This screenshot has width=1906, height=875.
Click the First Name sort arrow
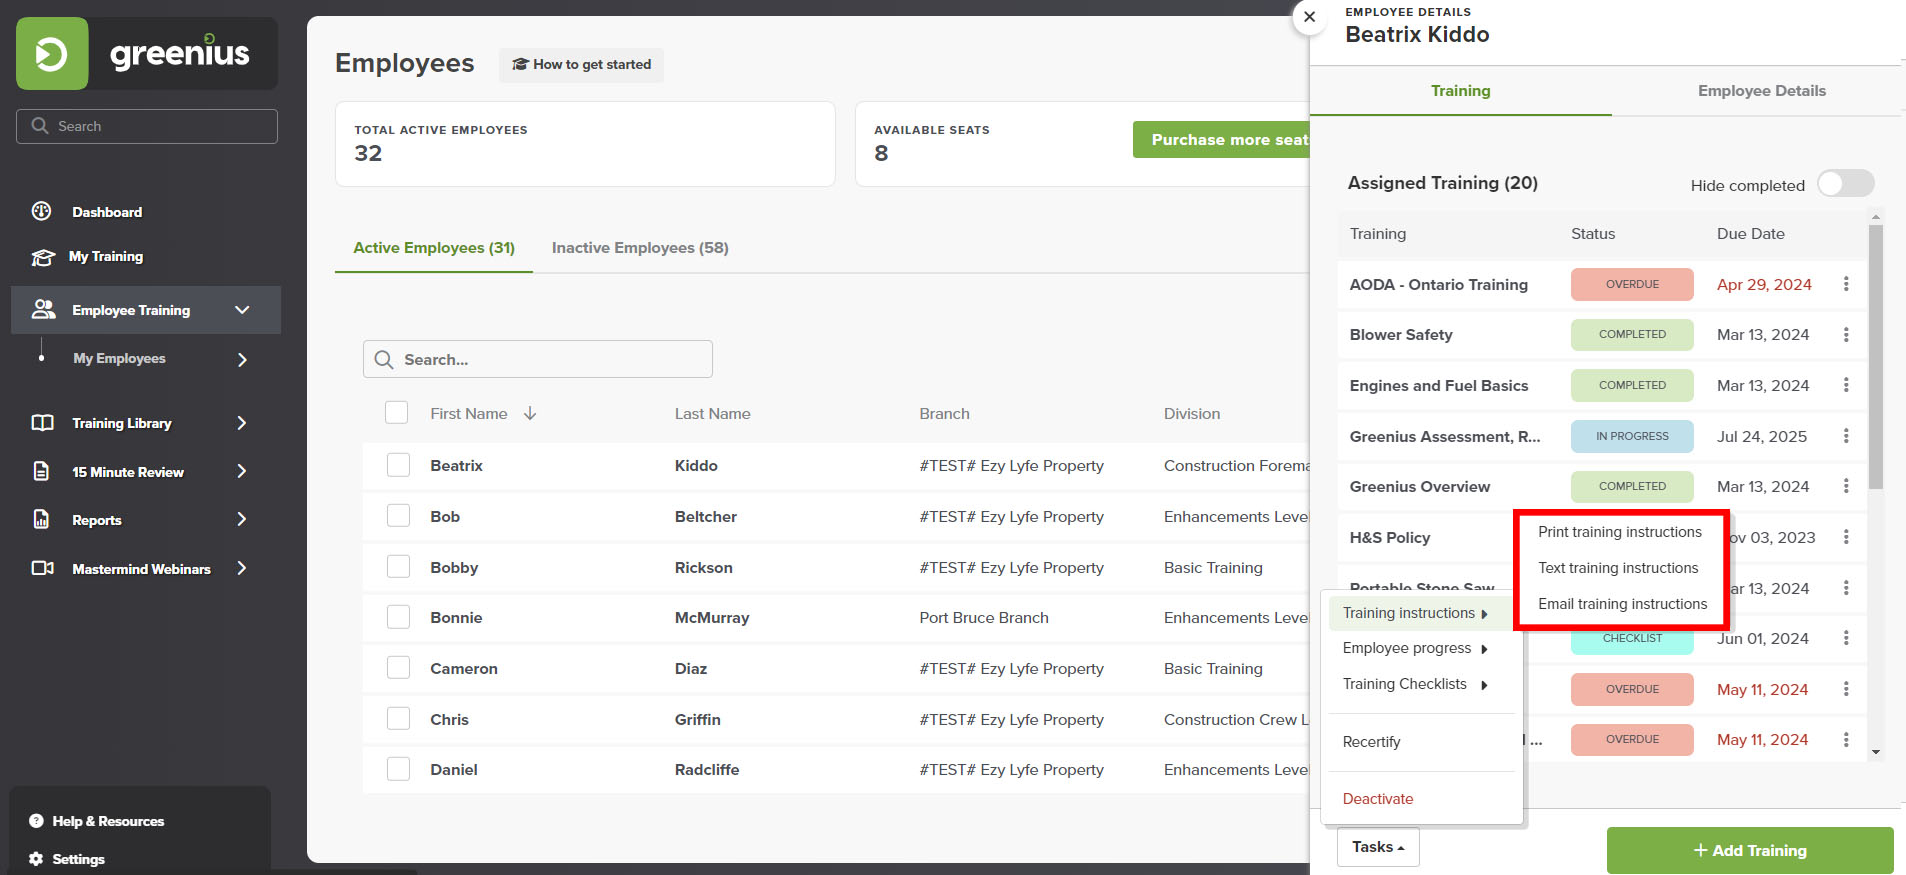530,413
